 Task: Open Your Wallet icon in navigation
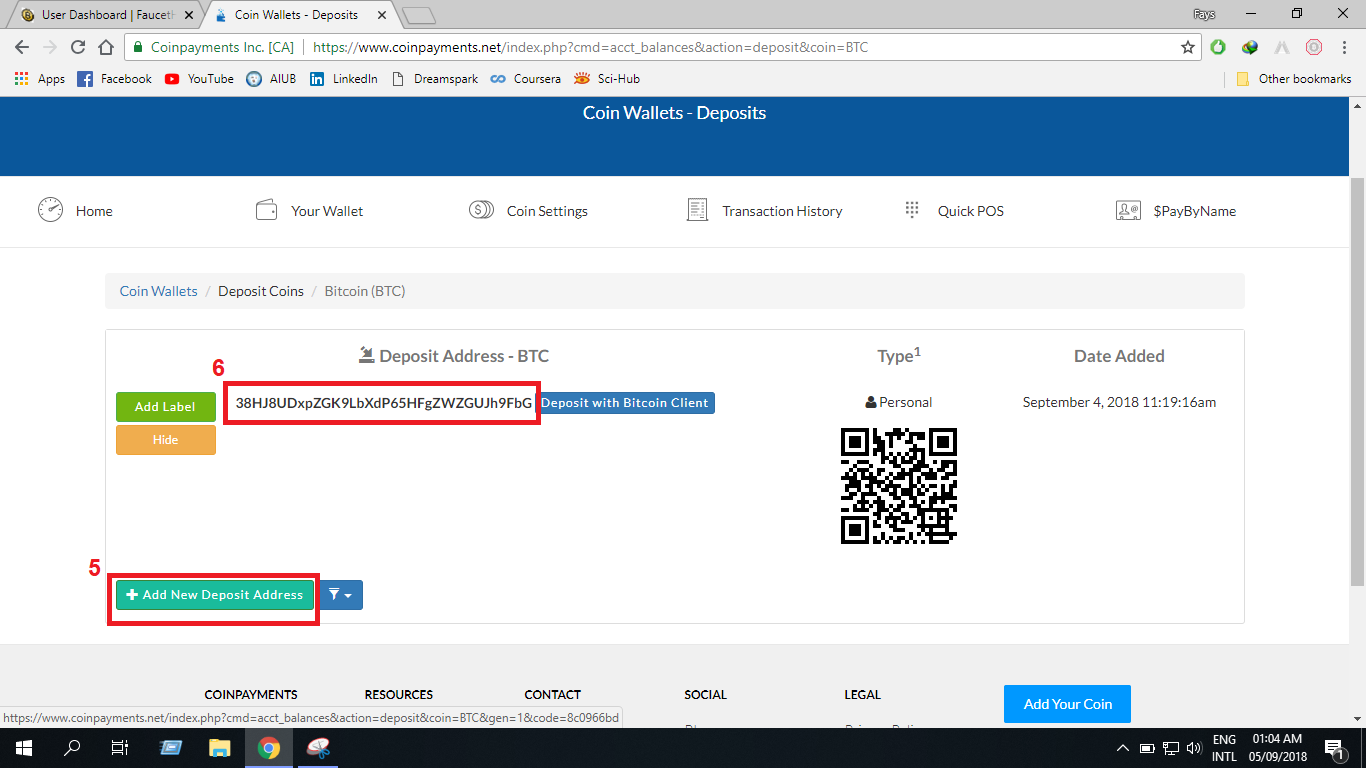coord(267,210)
